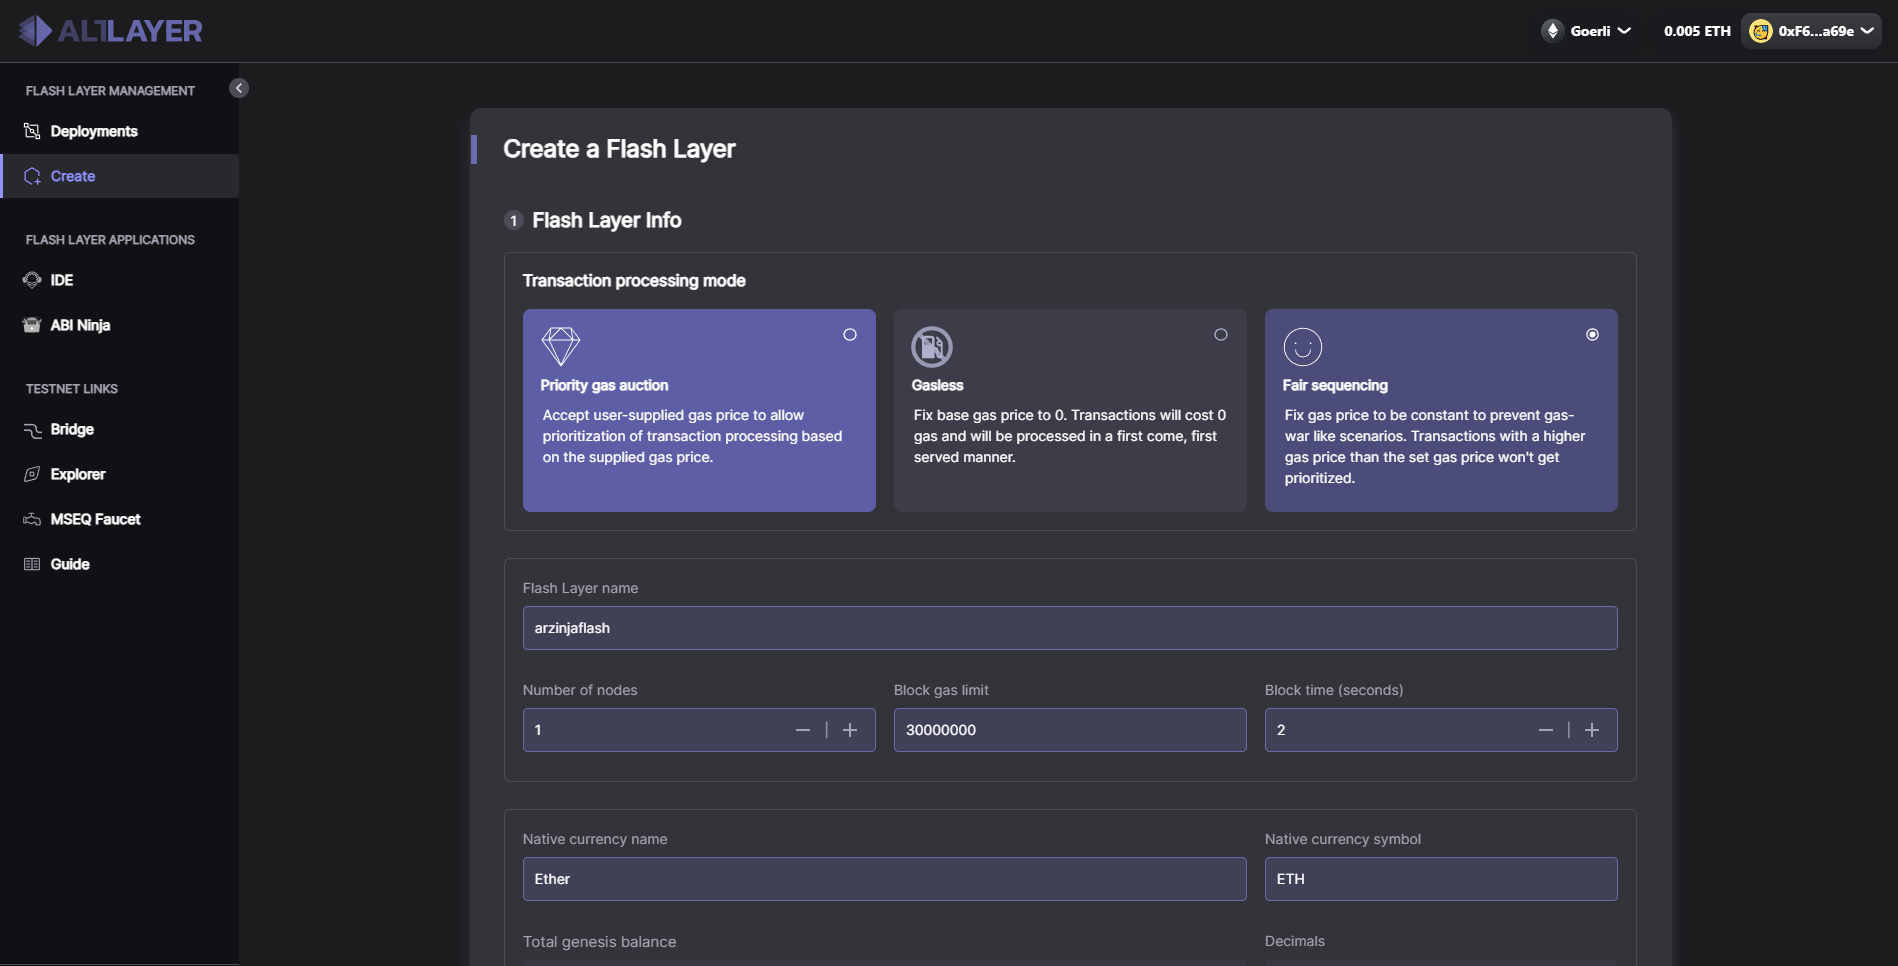Click the Native currency name field
The width and height of the screenshot is (1898, 966).
[x=885, y=879]
